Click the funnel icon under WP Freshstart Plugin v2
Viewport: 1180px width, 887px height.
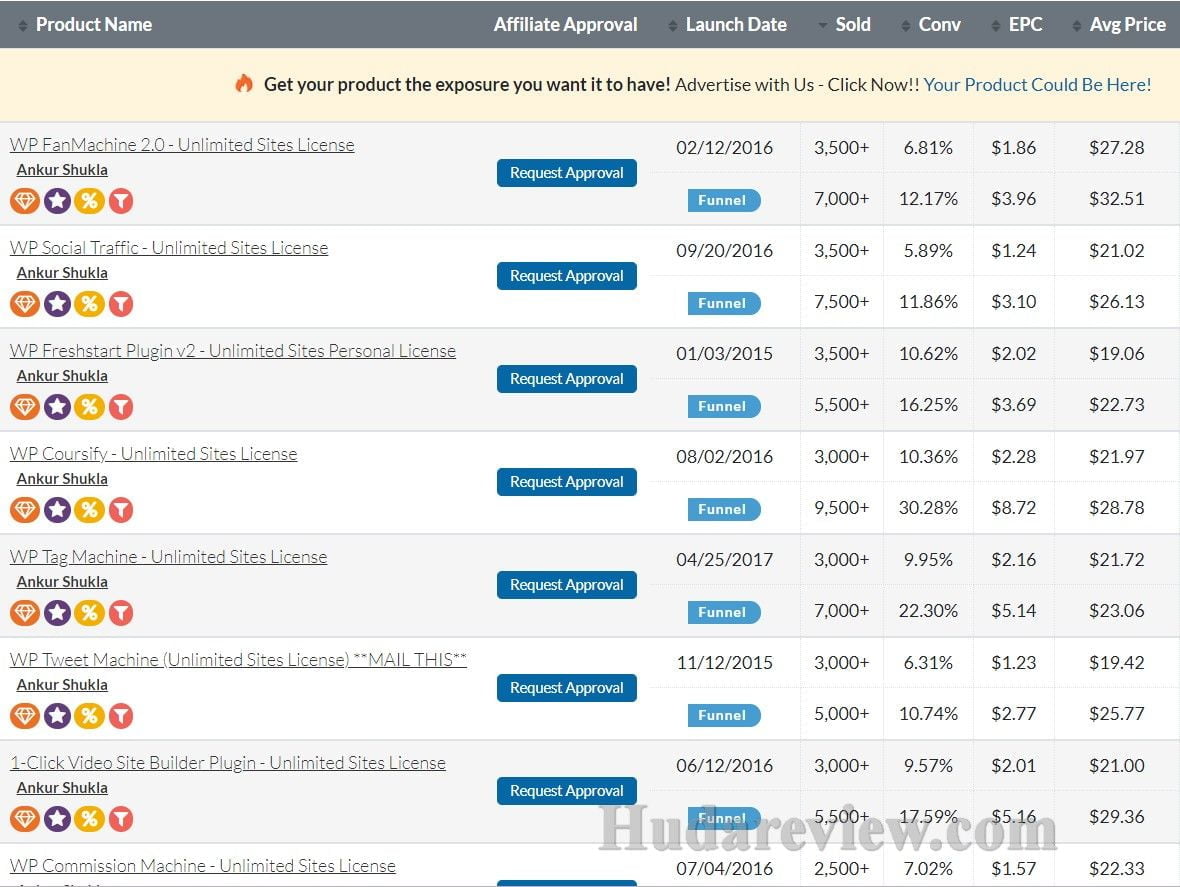point(120,407)
